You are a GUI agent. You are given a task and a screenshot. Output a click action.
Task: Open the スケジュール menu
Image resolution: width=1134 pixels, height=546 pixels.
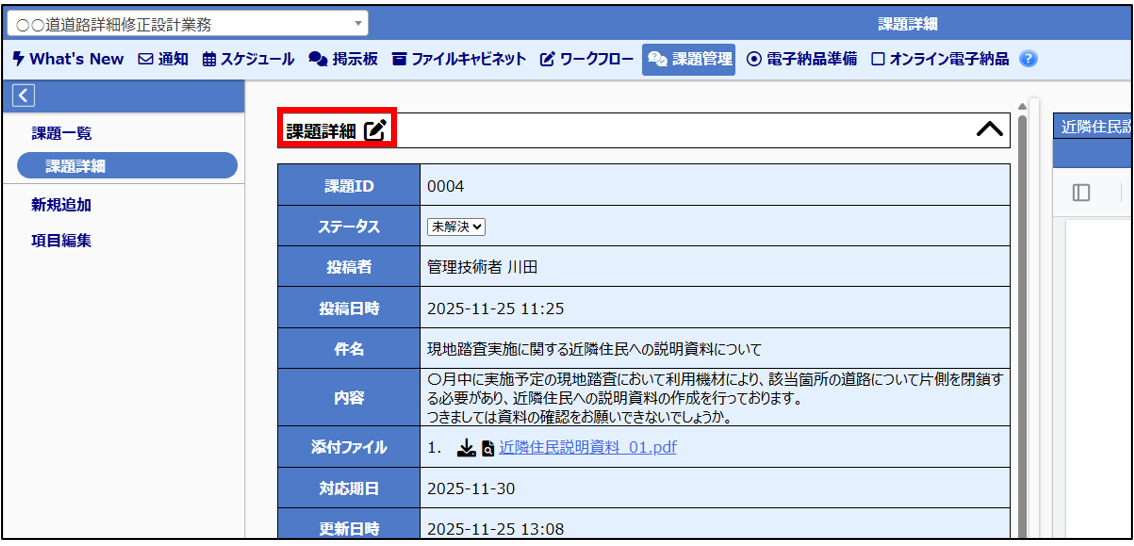pyautogui.click(x=248, y=59)
